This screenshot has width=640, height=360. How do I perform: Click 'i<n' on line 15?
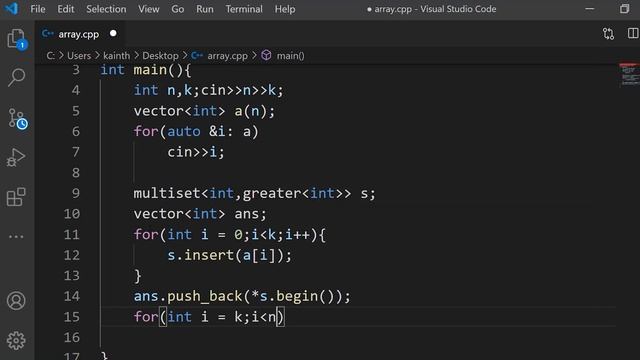[x=263, y=317]
